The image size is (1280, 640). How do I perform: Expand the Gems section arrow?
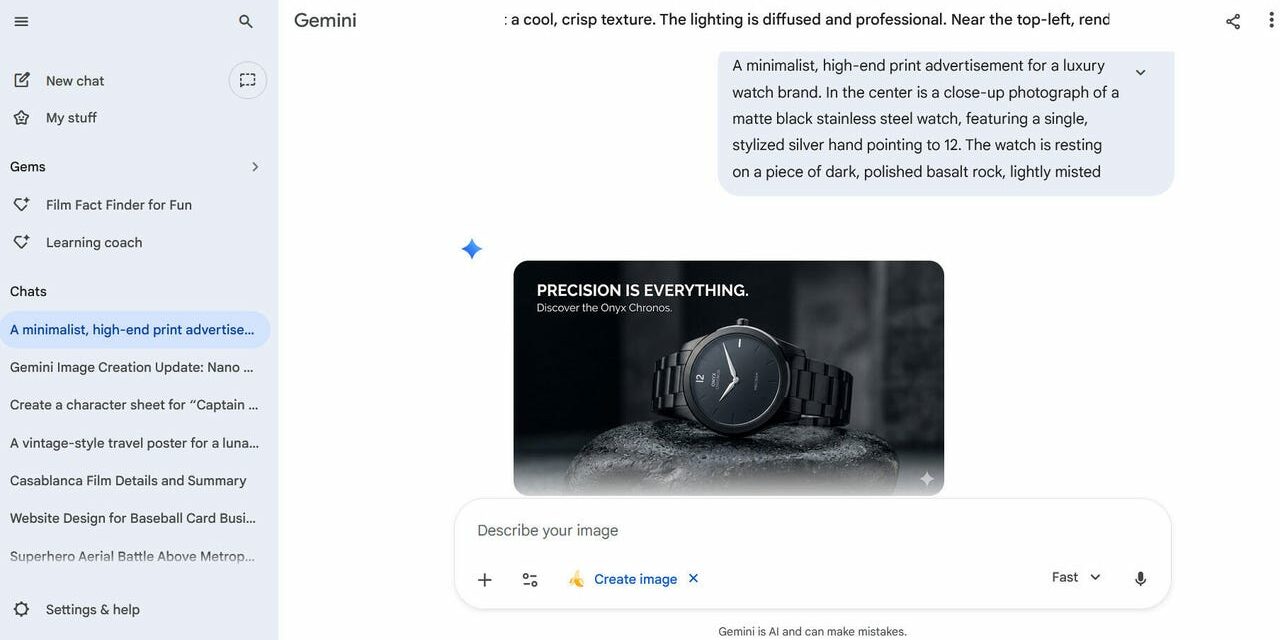[255, 167]
